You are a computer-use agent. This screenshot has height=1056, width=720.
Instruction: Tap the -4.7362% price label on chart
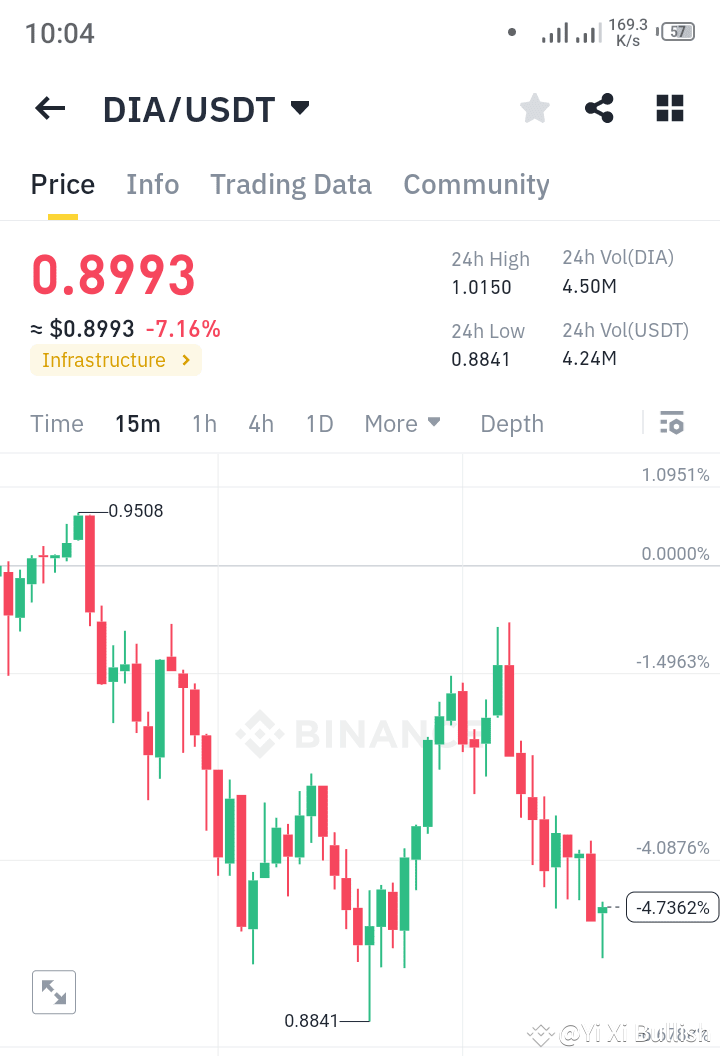coord(672,907)
